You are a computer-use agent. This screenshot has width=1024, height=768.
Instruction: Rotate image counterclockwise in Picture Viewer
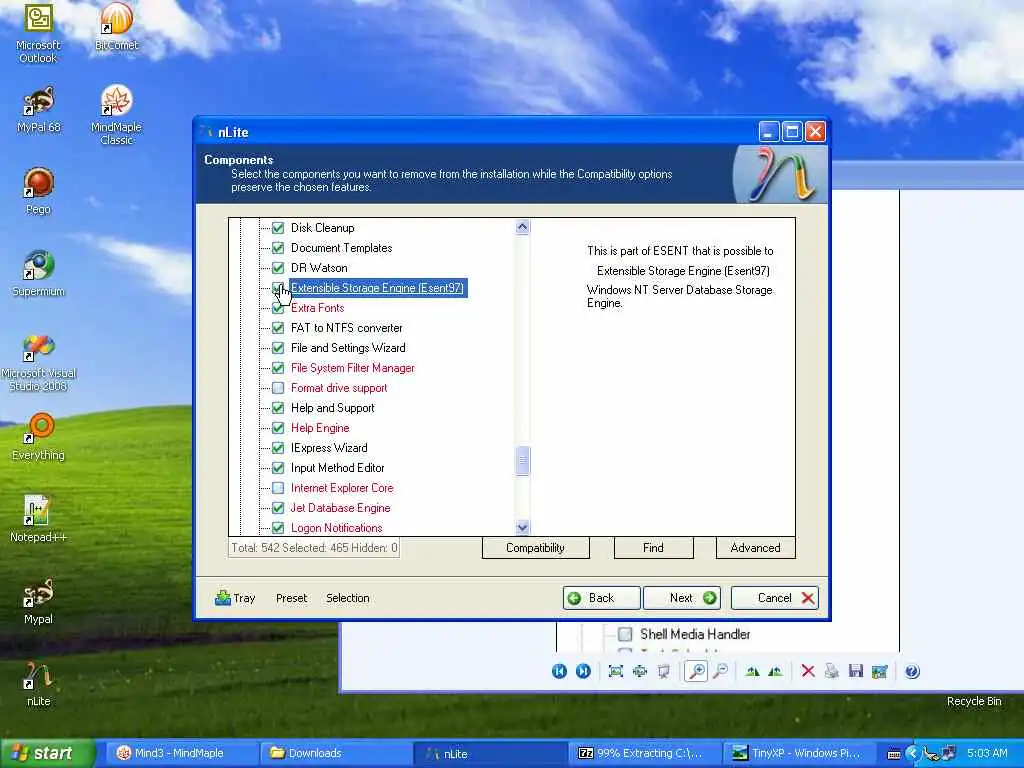775,671
